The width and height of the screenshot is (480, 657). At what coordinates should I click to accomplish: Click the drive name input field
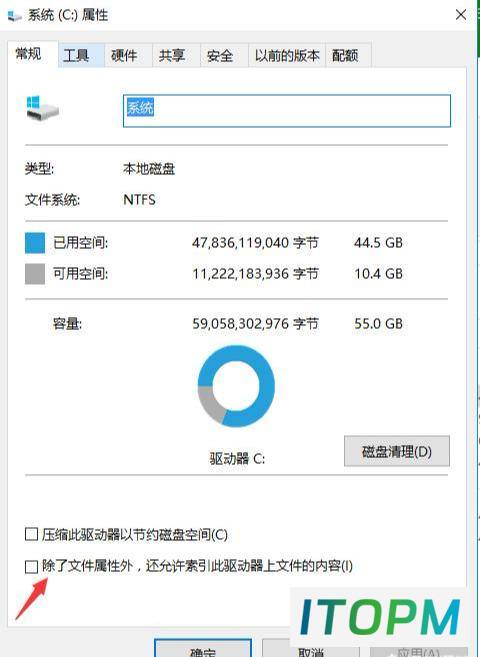click(x=287, y=111)
